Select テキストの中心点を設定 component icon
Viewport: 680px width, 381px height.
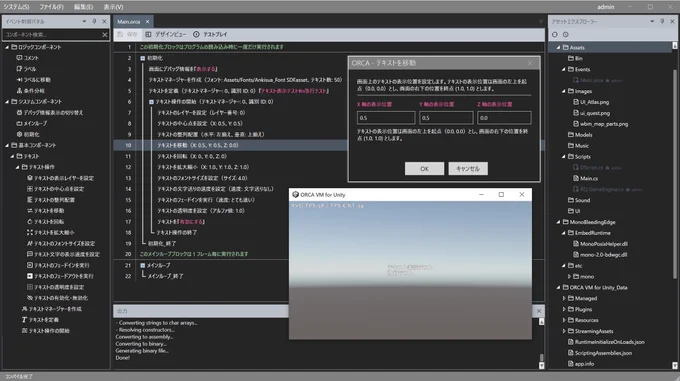[29, 189]
